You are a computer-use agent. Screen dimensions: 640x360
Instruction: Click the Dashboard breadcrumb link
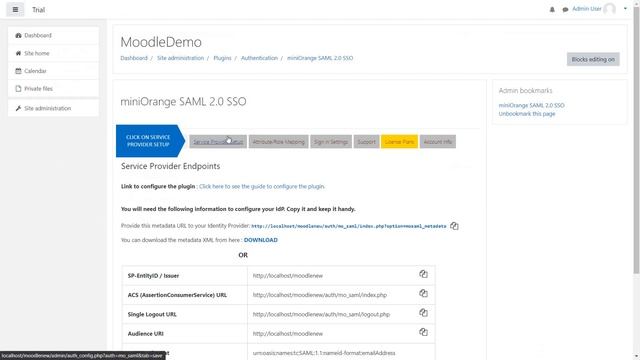tap(134, 58)
